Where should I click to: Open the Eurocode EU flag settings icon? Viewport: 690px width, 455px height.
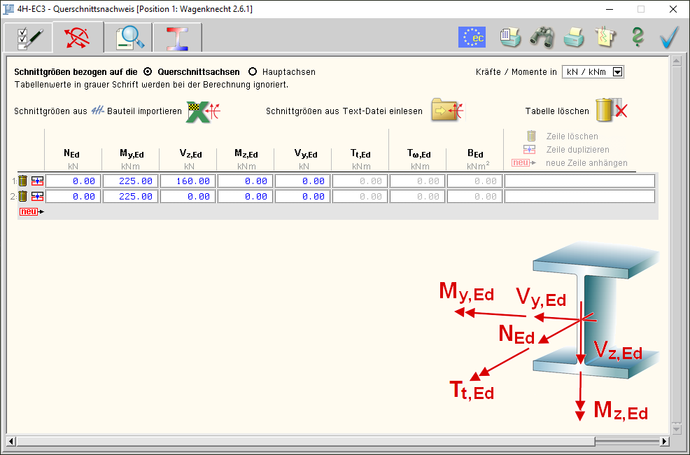471,38
